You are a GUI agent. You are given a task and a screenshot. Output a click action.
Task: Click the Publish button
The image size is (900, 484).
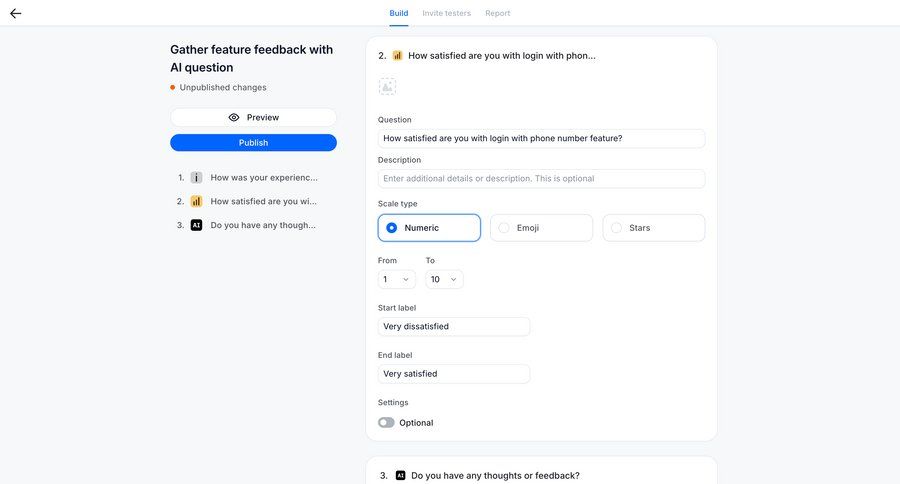tap(253, 143)
